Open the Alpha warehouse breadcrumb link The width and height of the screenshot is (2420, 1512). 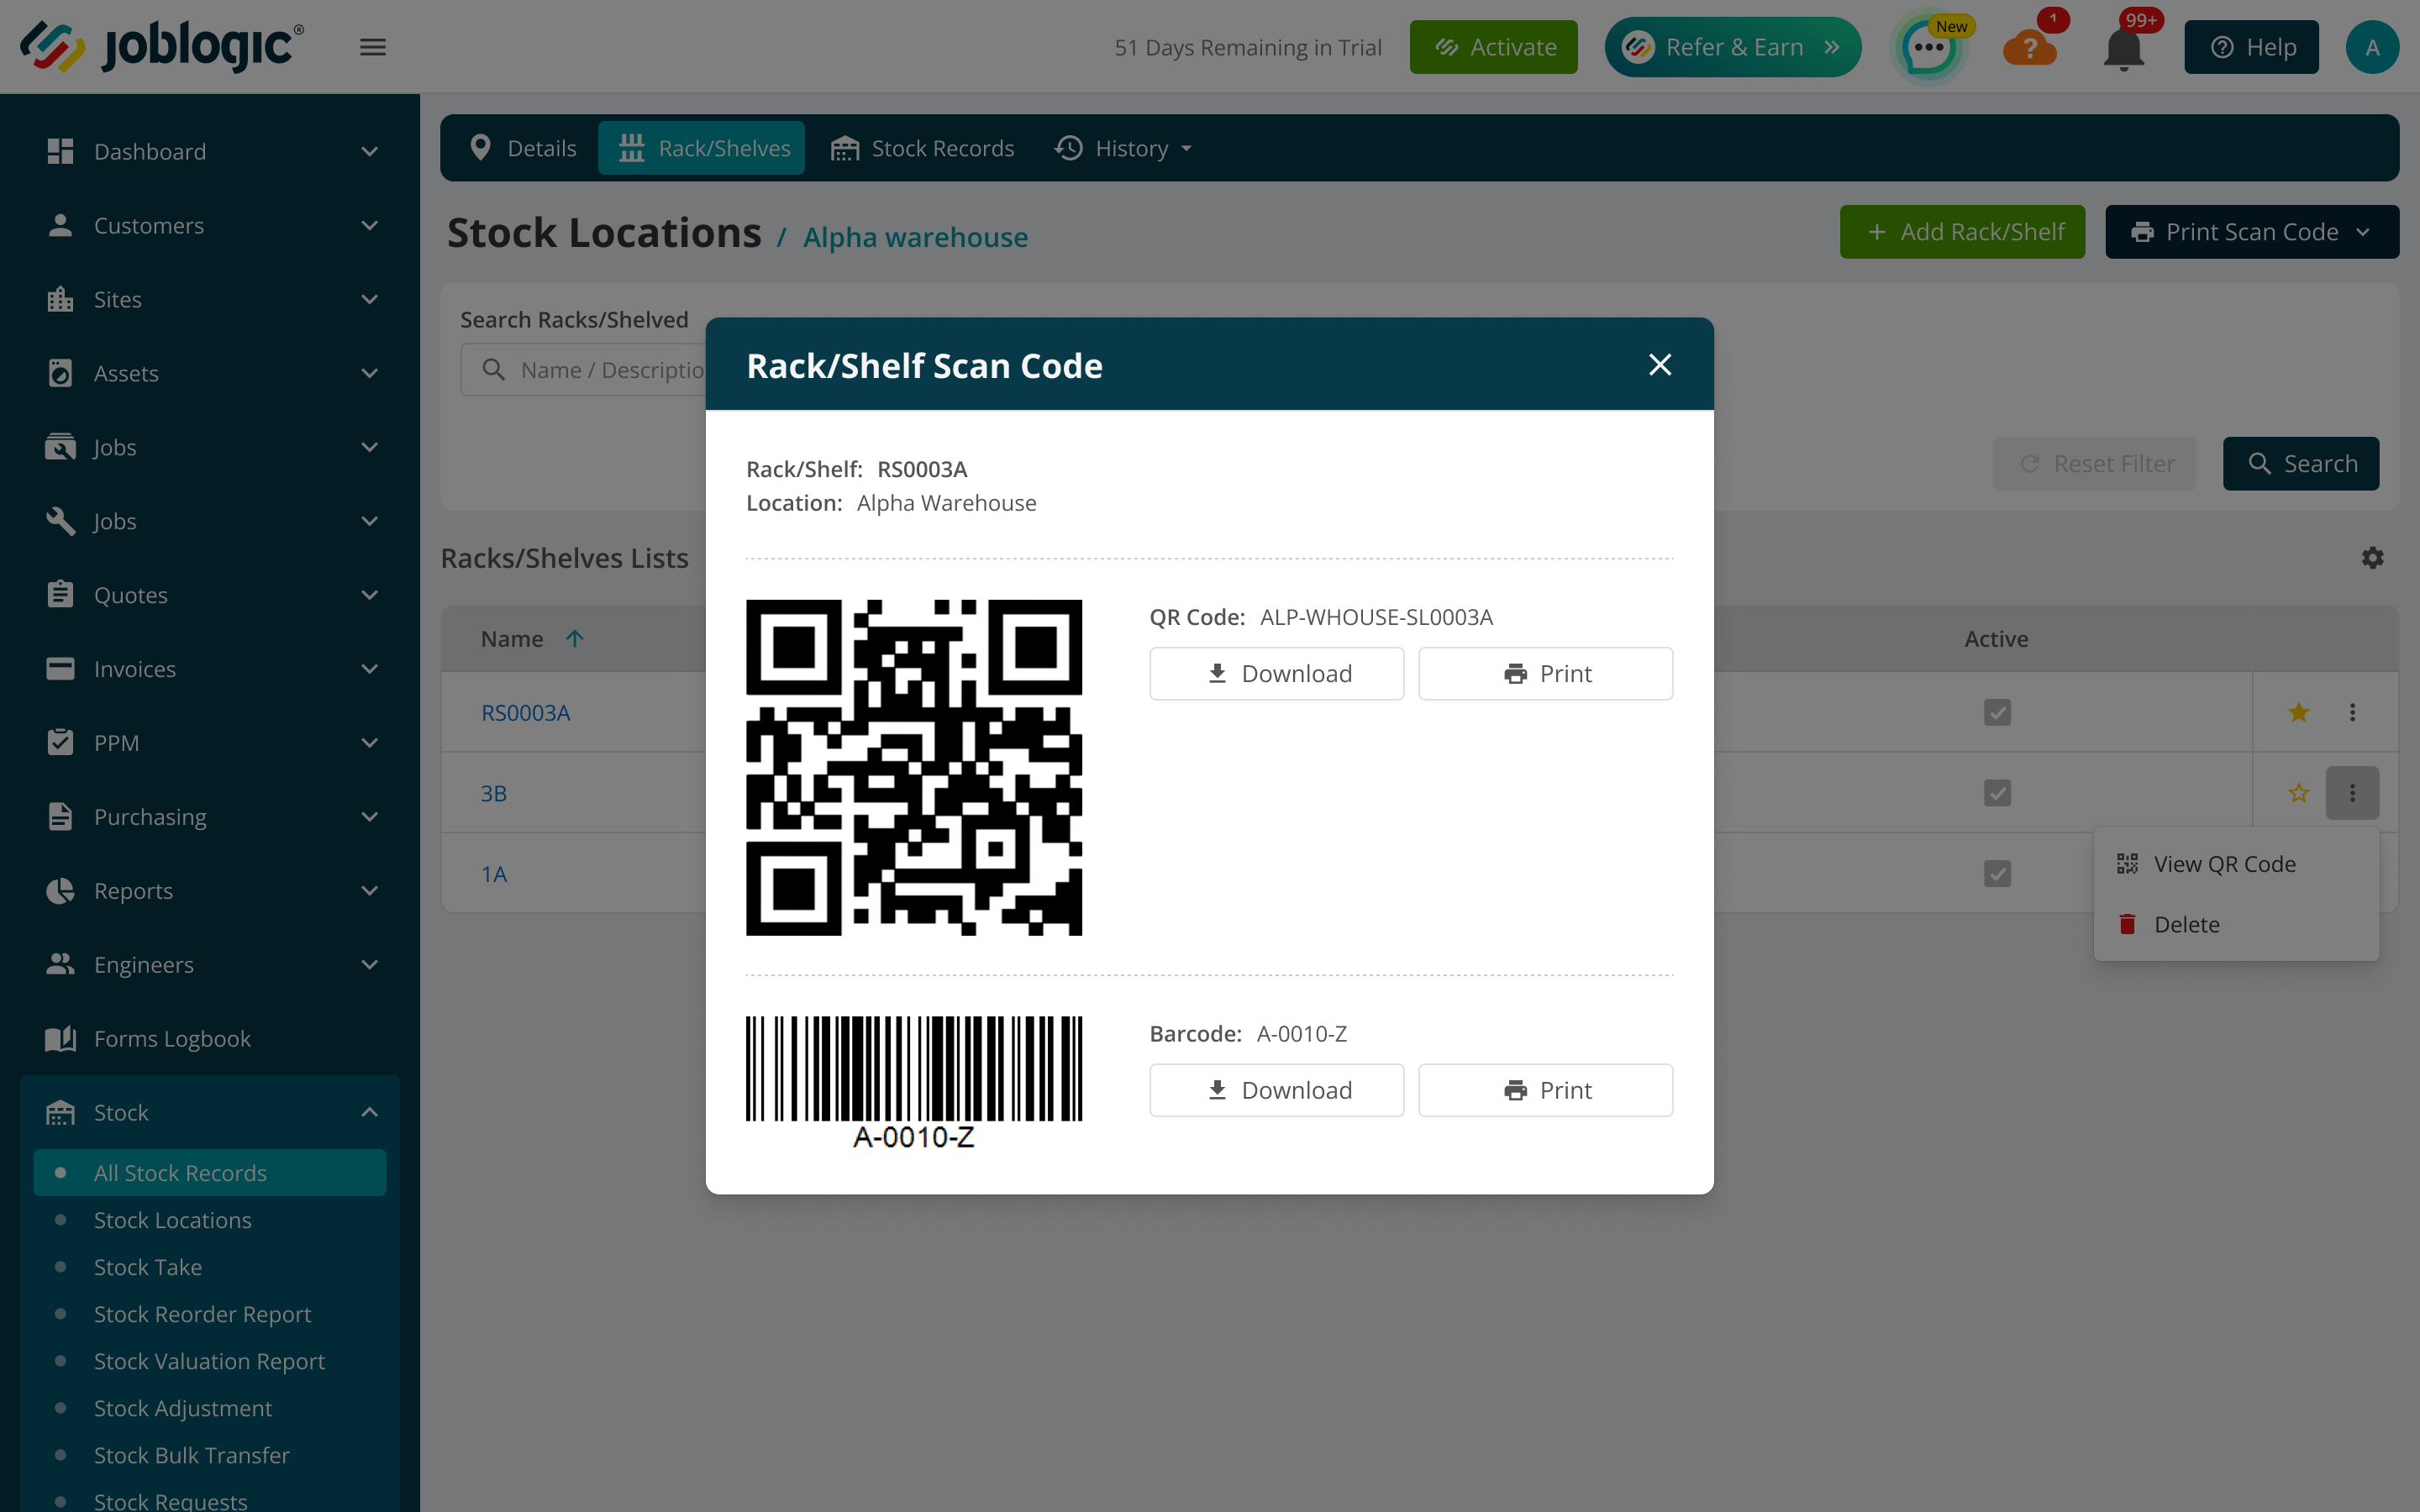coord(915,237)
